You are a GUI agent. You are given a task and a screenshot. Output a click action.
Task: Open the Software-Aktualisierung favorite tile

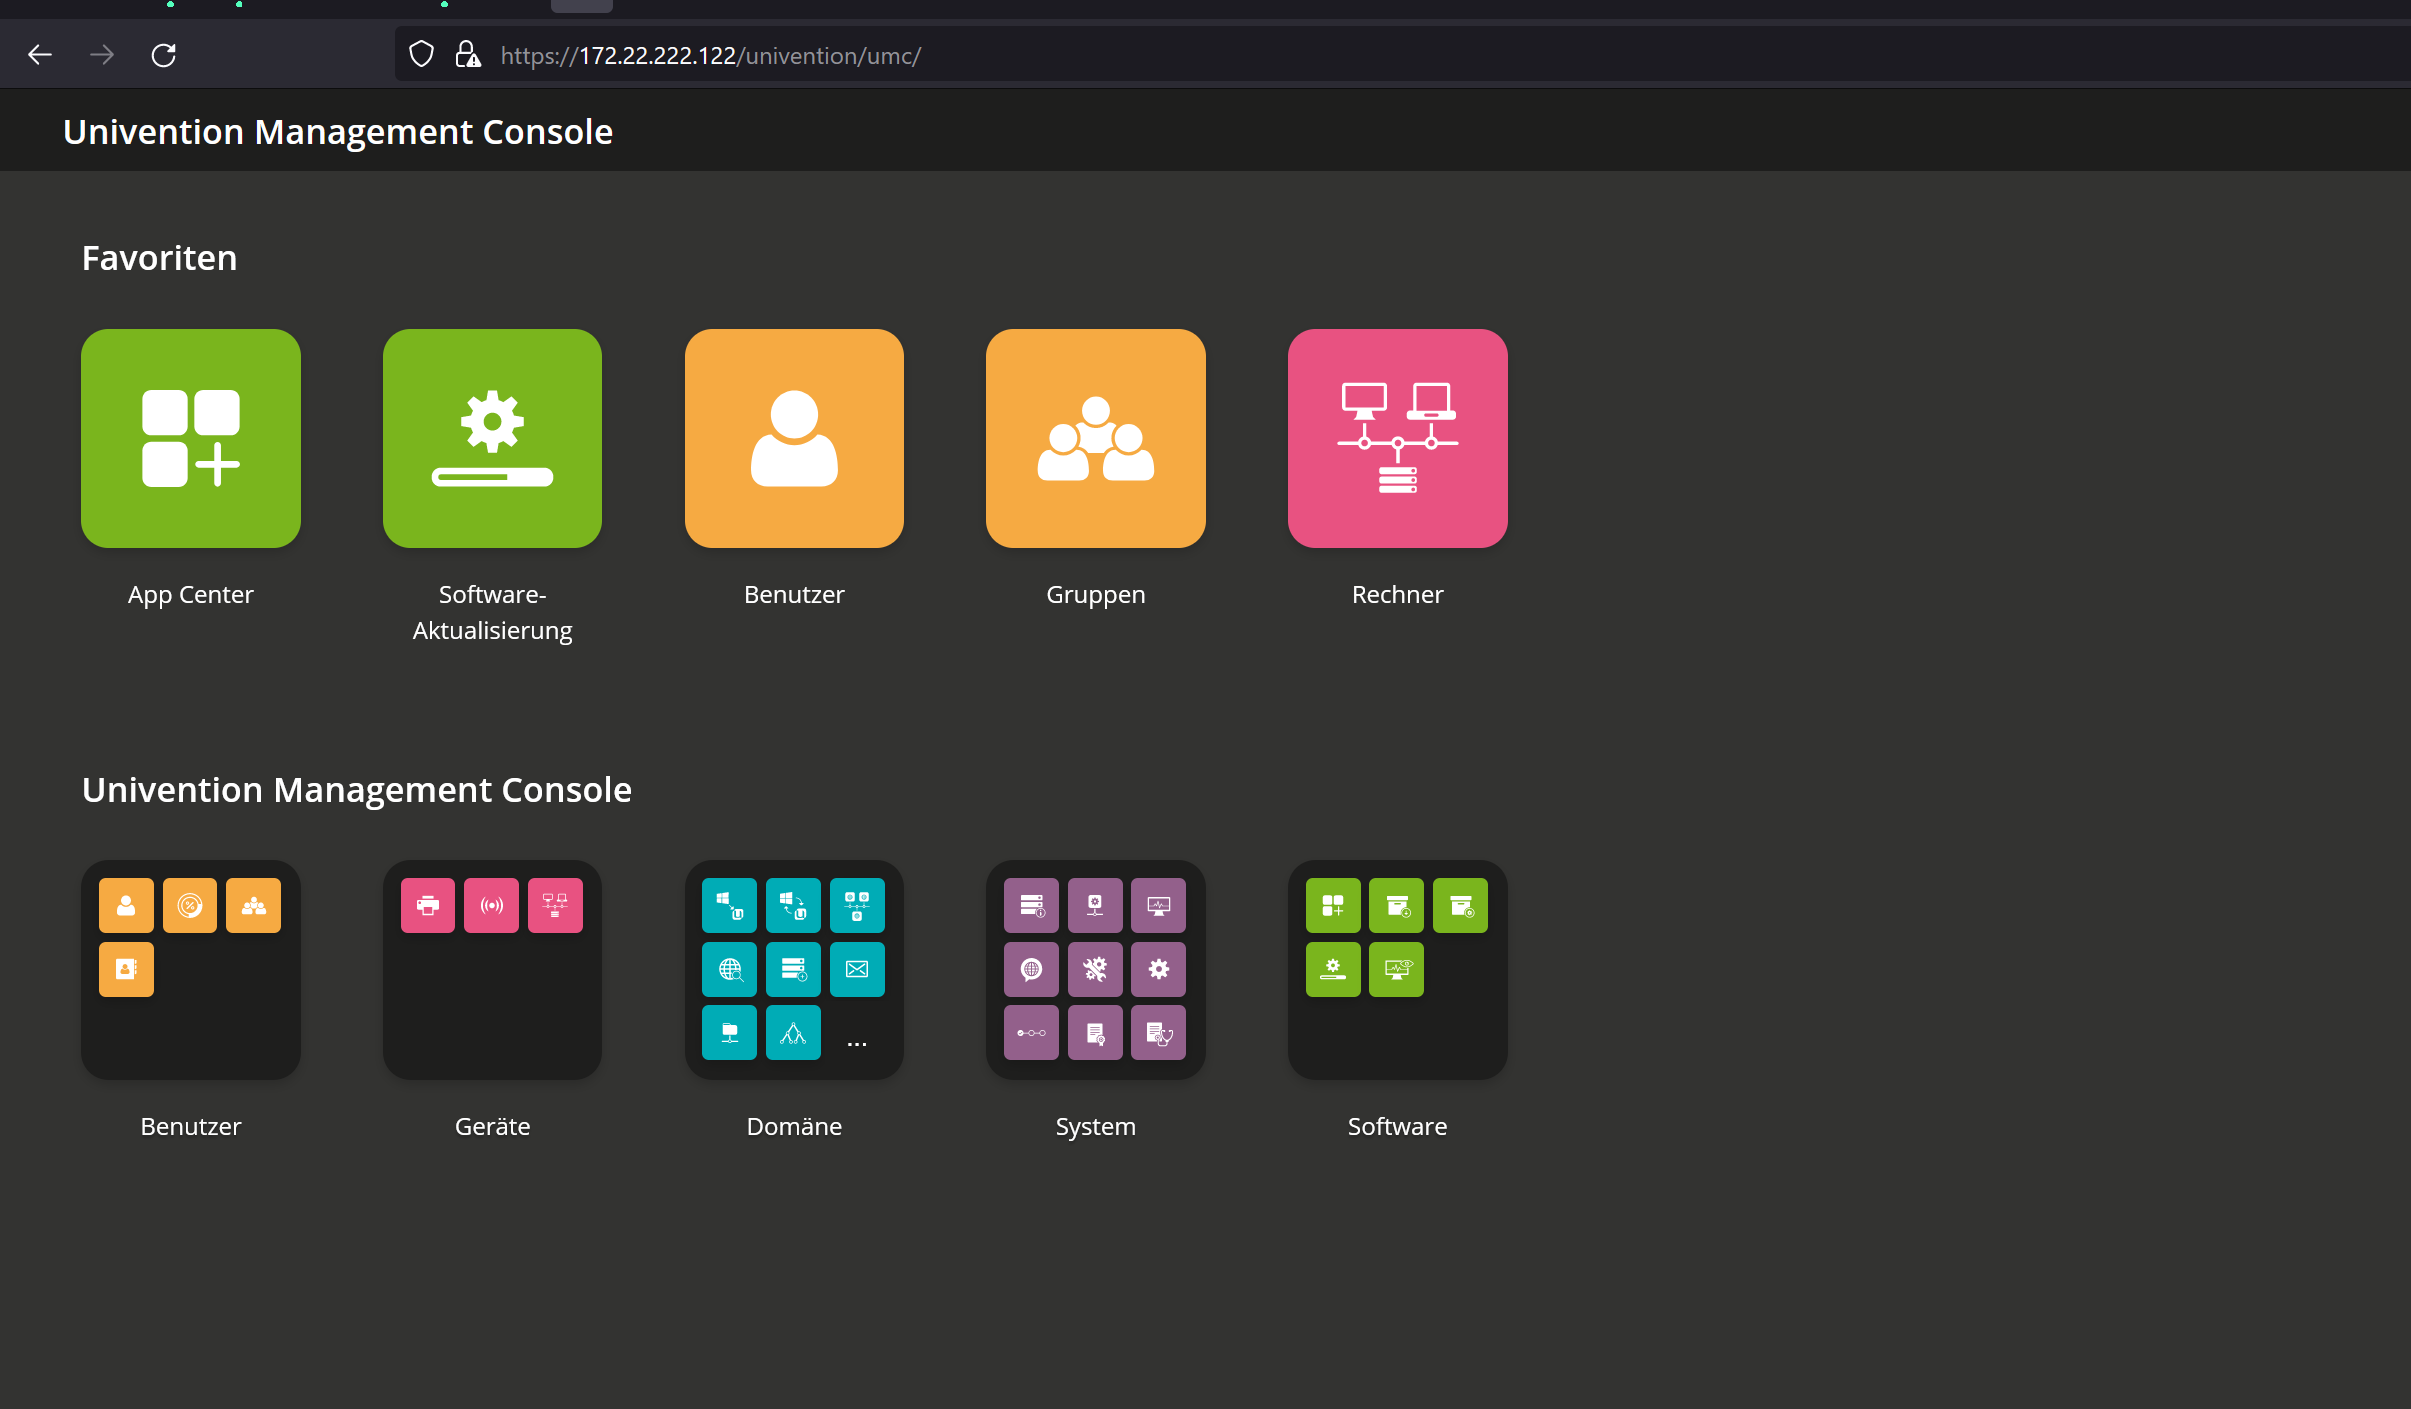point(493,438)
